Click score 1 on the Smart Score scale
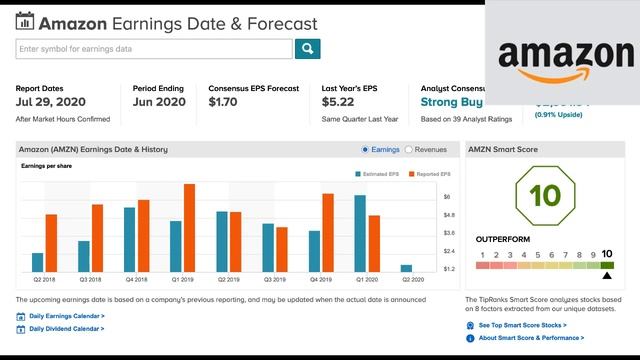 (482, 255)
